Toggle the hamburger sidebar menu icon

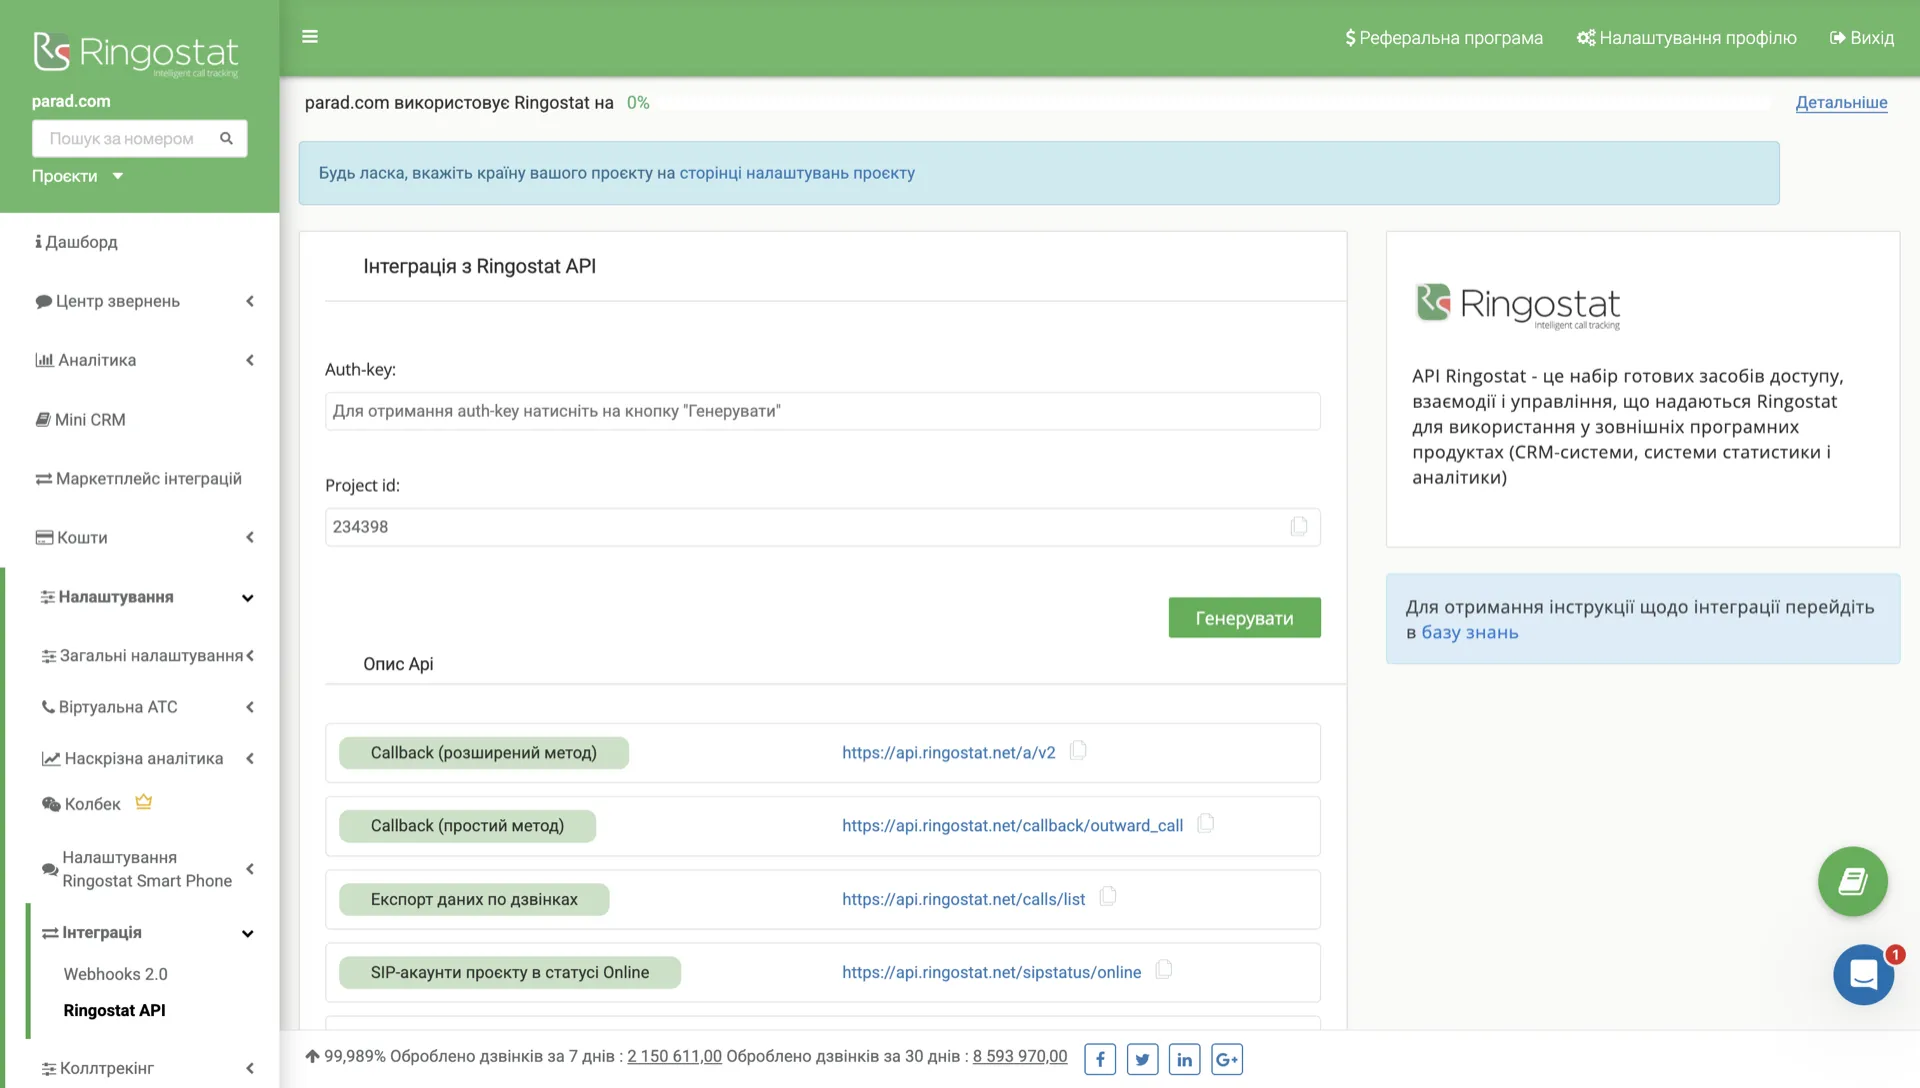point(310,37)
